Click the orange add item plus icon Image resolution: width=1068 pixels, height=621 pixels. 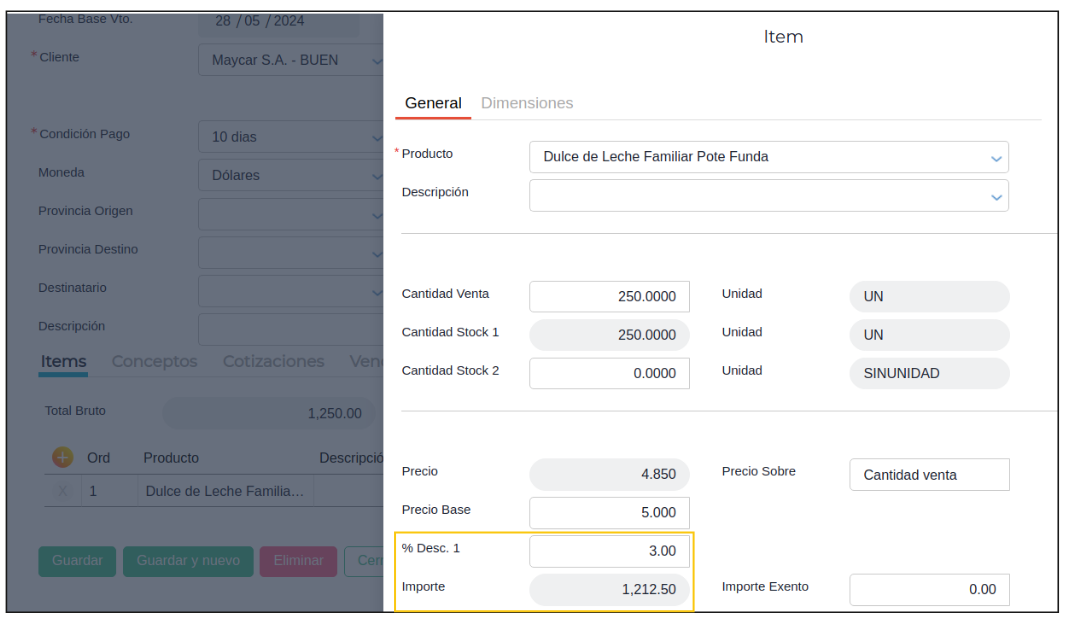point(62,457)
